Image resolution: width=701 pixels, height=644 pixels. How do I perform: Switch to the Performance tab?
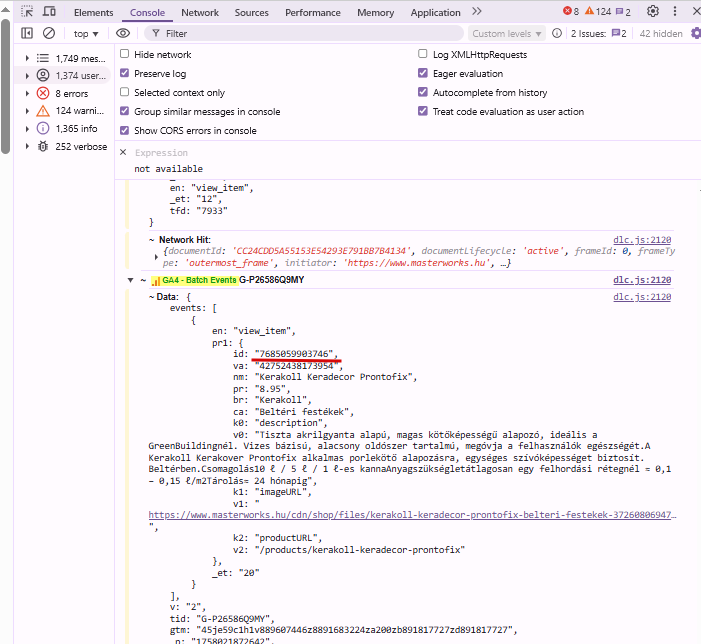click(x=312, y=13)
